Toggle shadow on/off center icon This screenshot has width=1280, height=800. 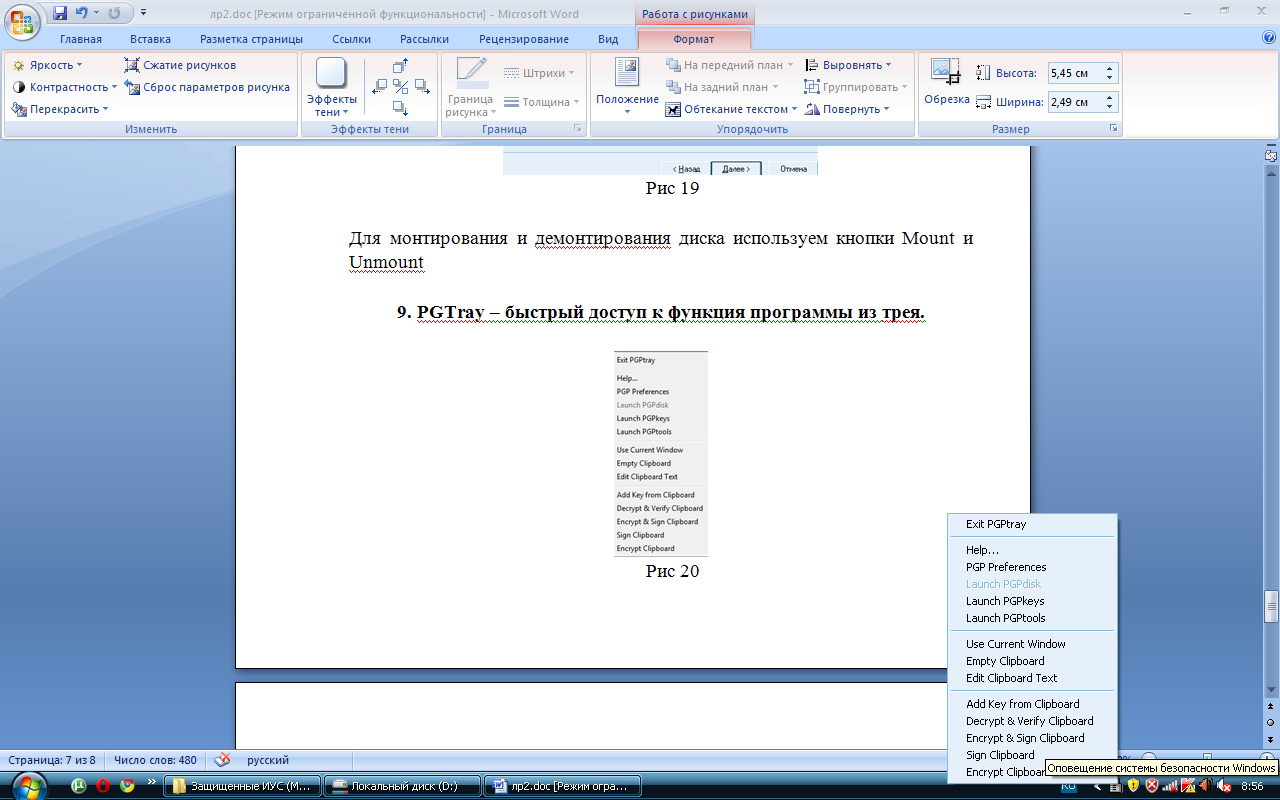point(401,87)
